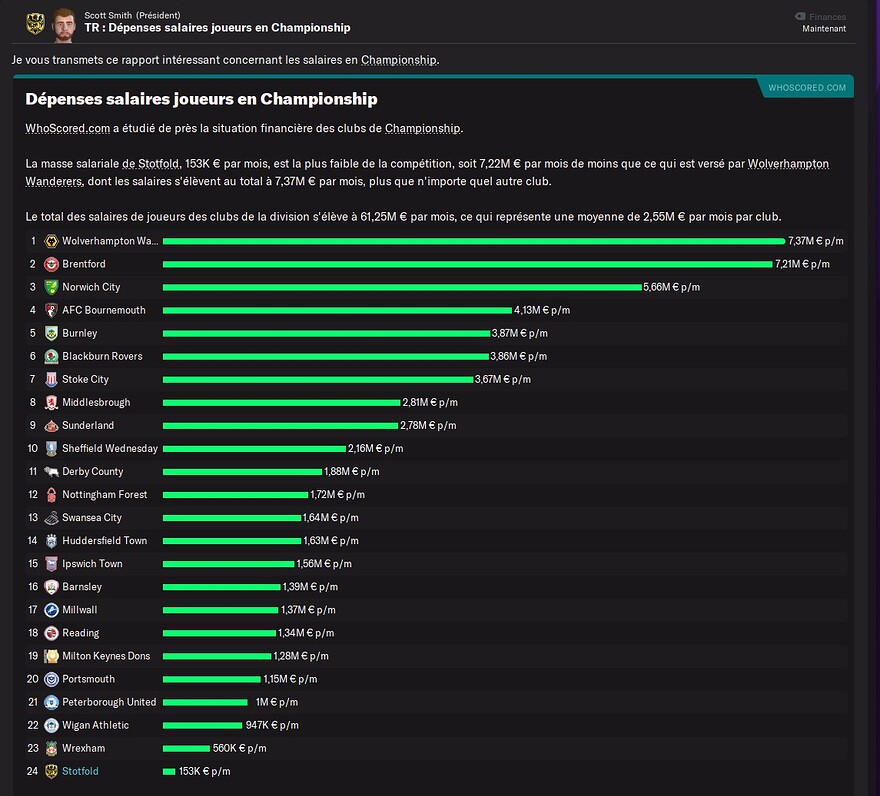Click the Norwich City crest icon
The image size is (880, 796).
click(51, 287)
